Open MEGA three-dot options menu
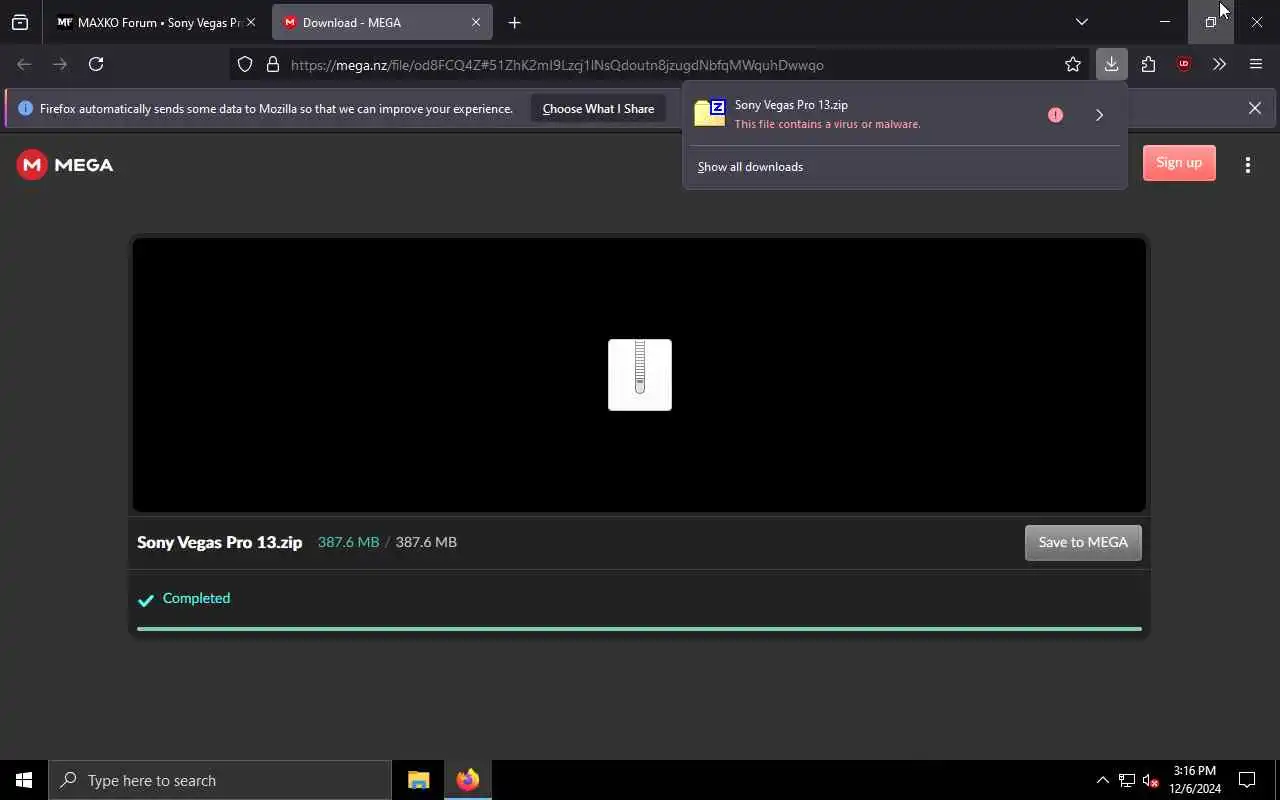 [1247, 165]
